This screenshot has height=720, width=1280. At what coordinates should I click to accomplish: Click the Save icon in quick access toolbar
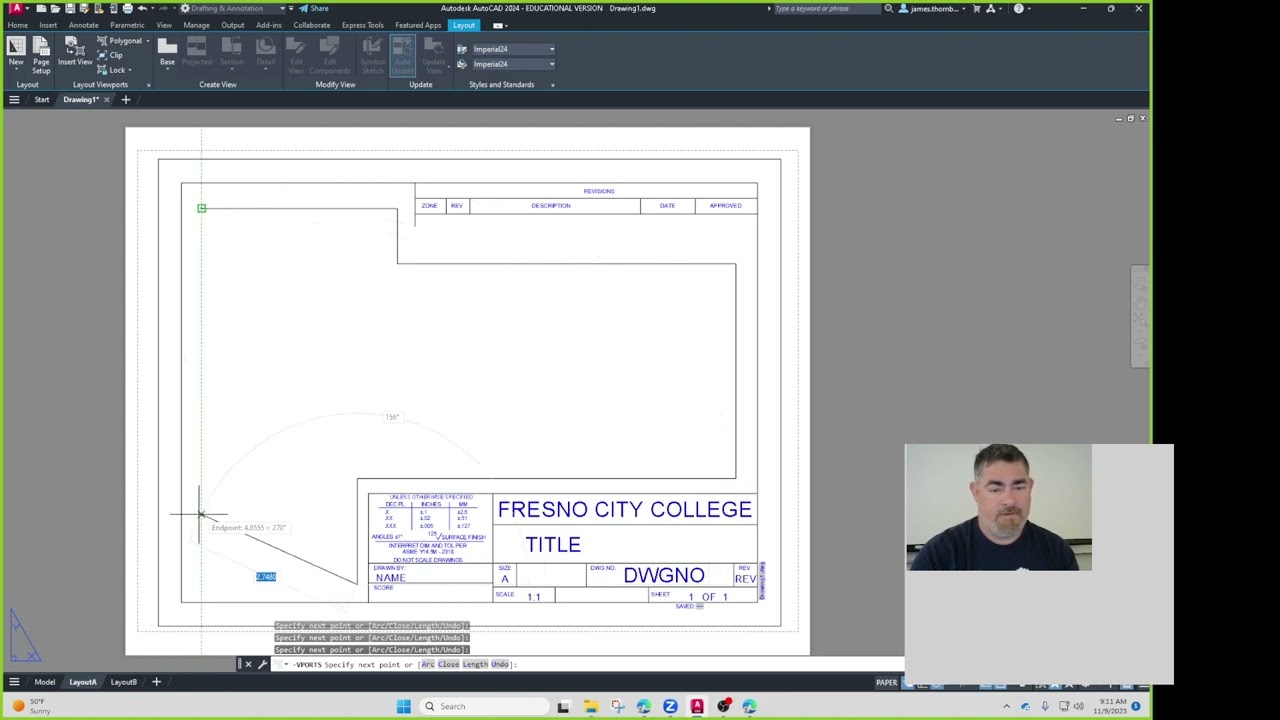pyautogui.click(x=69, y=8)
